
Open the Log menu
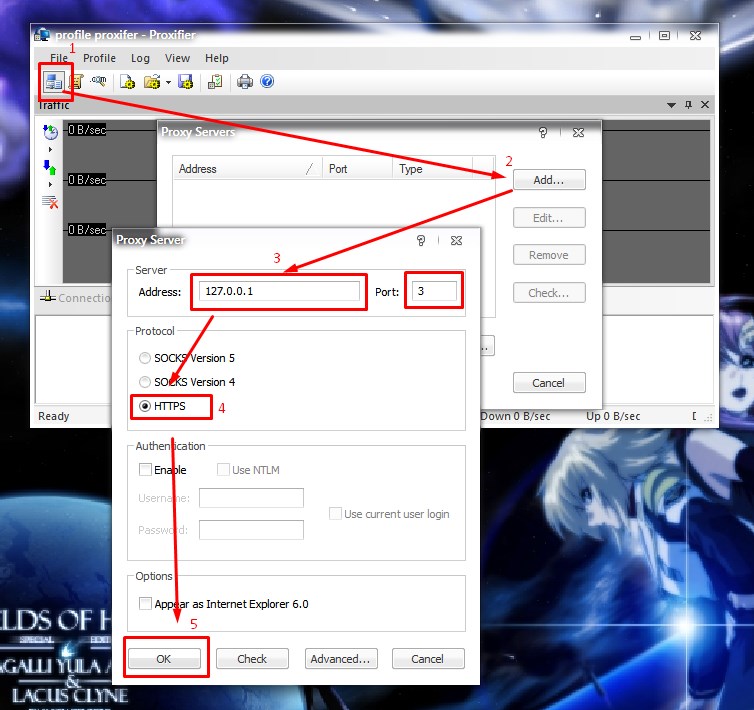140,58
